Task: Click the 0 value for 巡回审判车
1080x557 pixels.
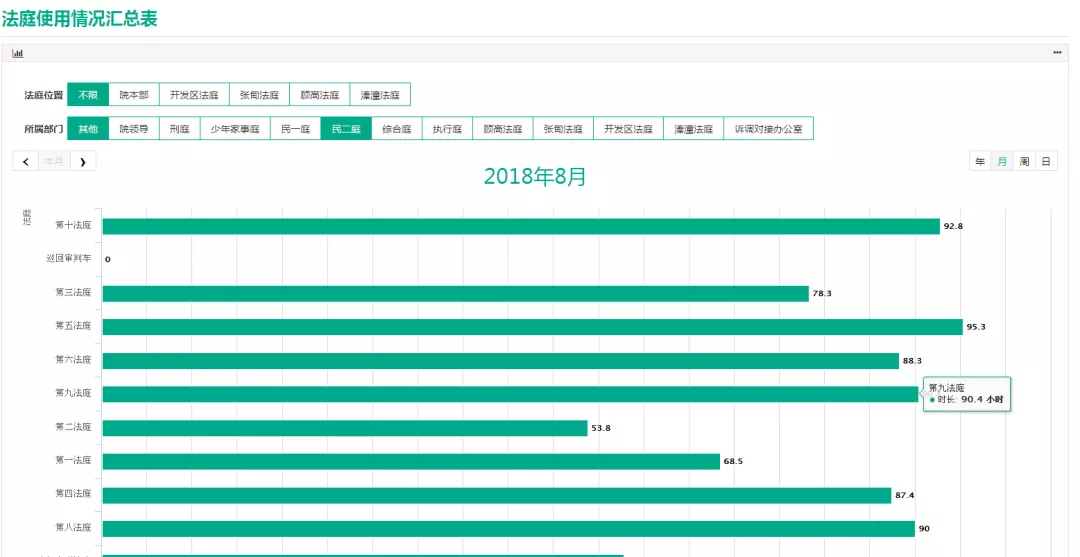Action: point(107,260)
